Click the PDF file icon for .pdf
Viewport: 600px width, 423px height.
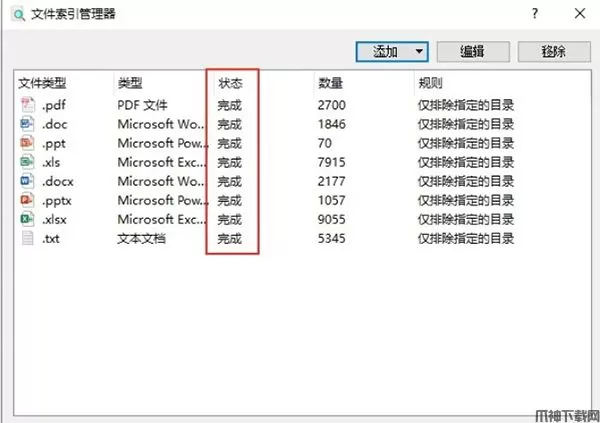[x=28, y=105]
